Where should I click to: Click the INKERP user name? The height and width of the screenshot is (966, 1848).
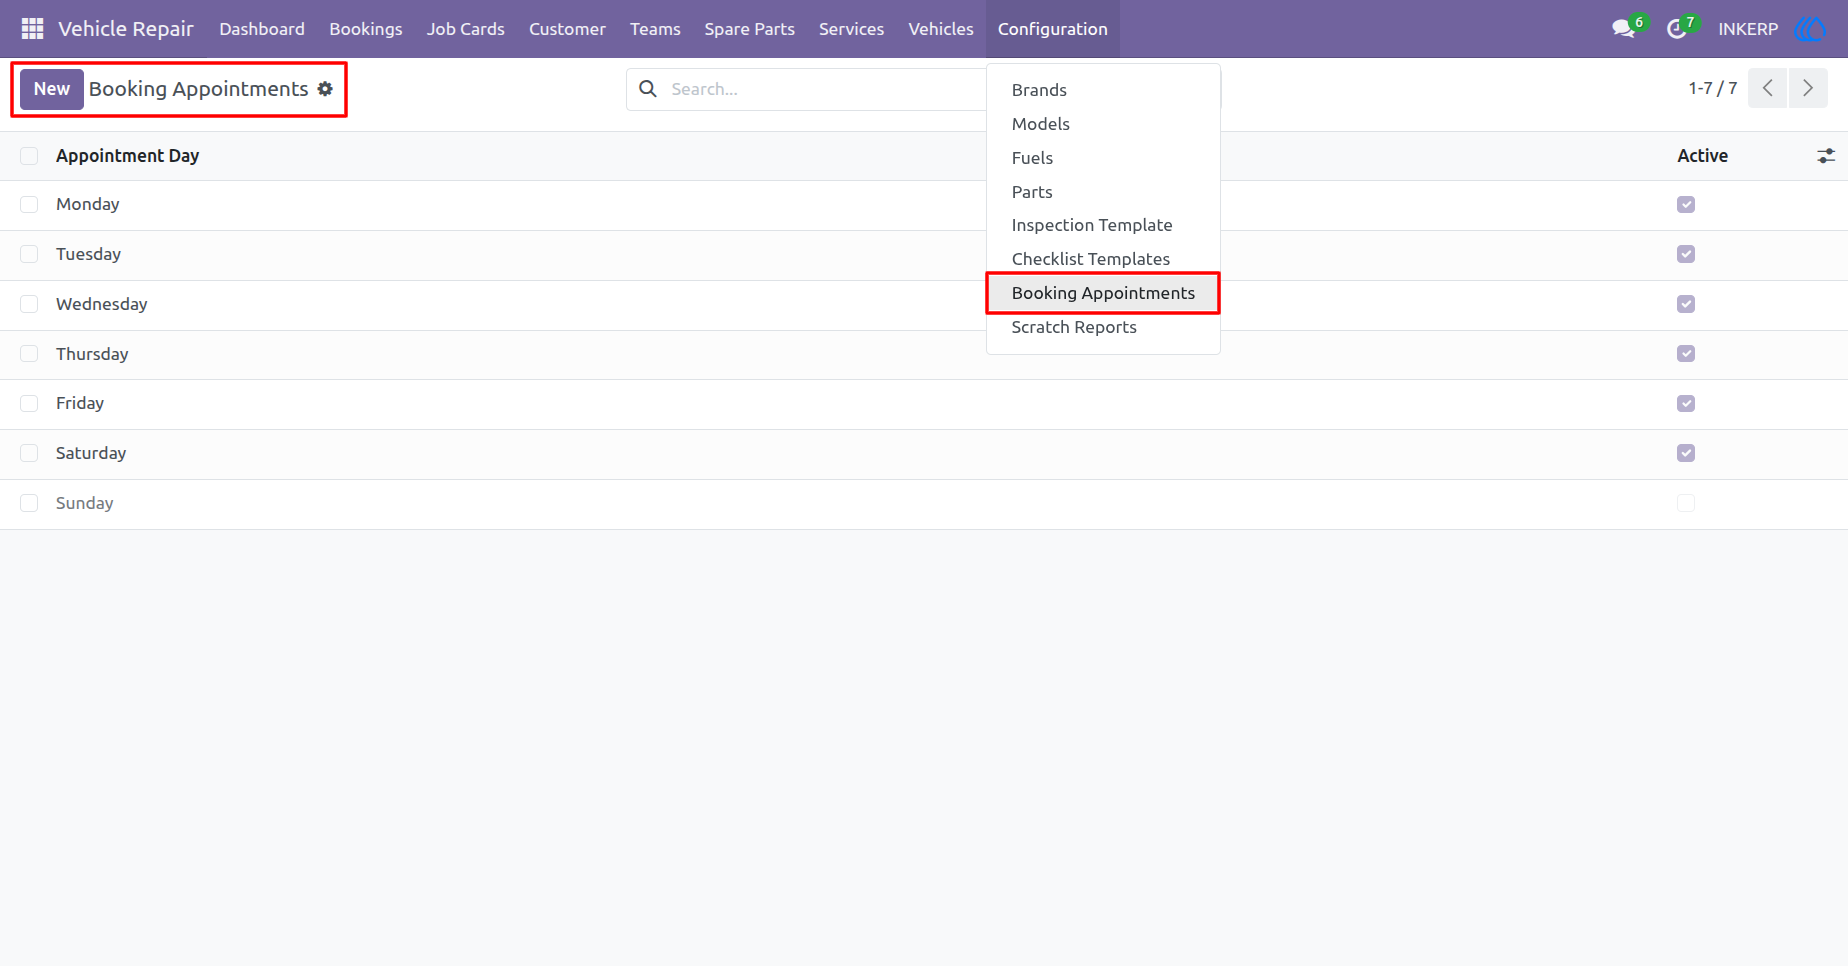(x=1748, y=29)
